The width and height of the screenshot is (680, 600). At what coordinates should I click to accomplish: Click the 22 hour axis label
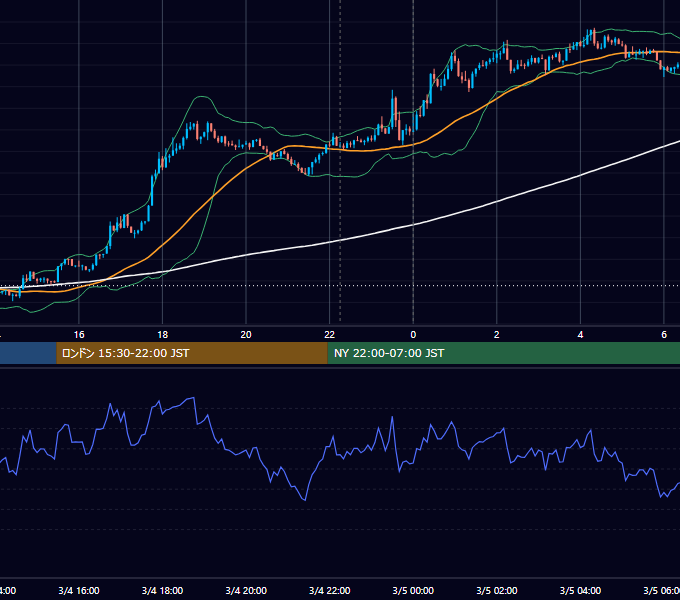pyautogui.click(x=330, y=335)
